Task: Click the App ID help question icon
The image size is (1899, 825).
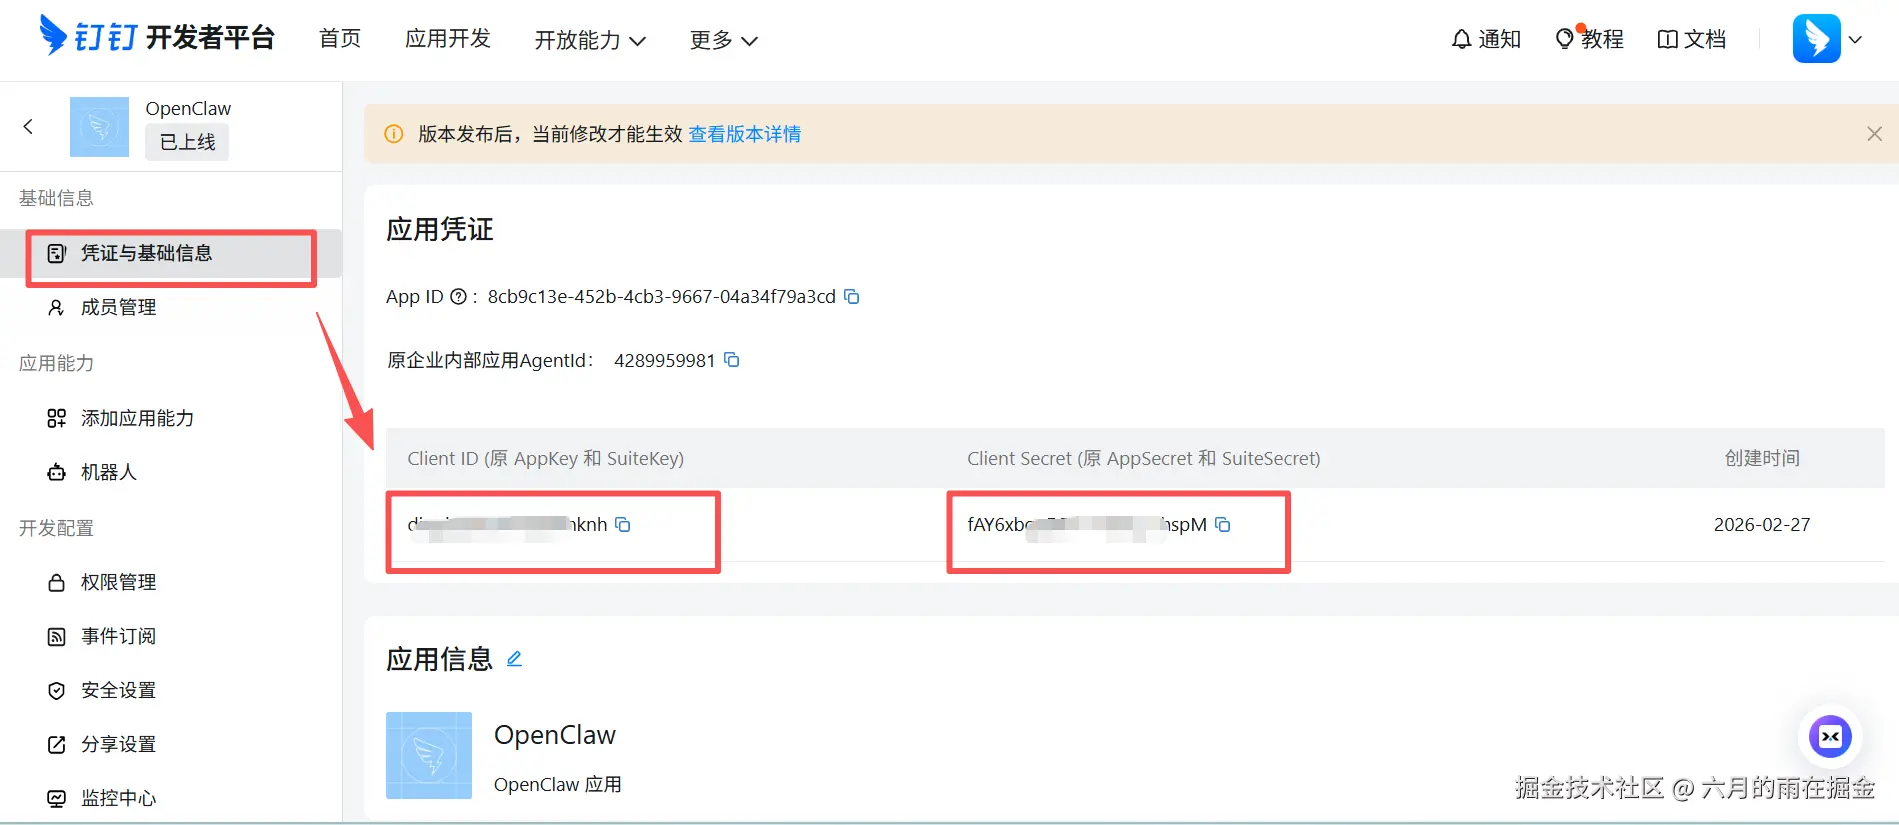Action: click(x=458, y=297)
